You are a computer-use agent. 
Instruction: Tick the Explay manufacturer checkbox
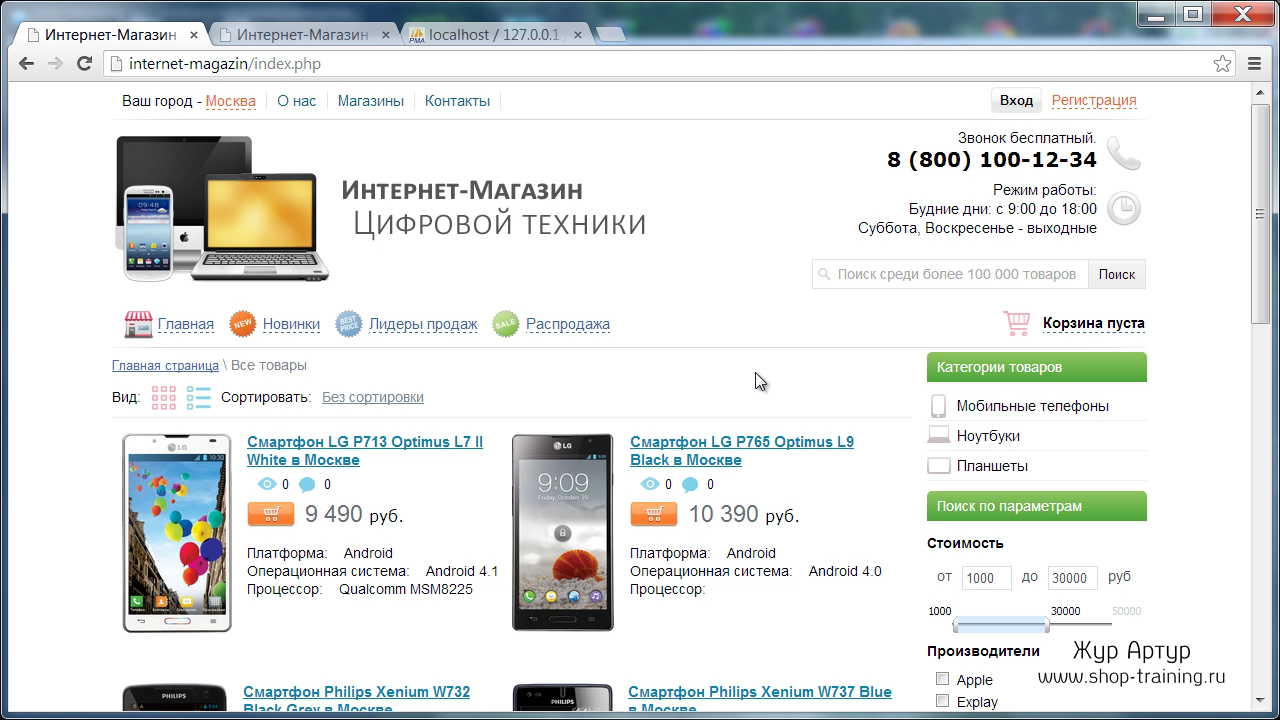[942, 701]
